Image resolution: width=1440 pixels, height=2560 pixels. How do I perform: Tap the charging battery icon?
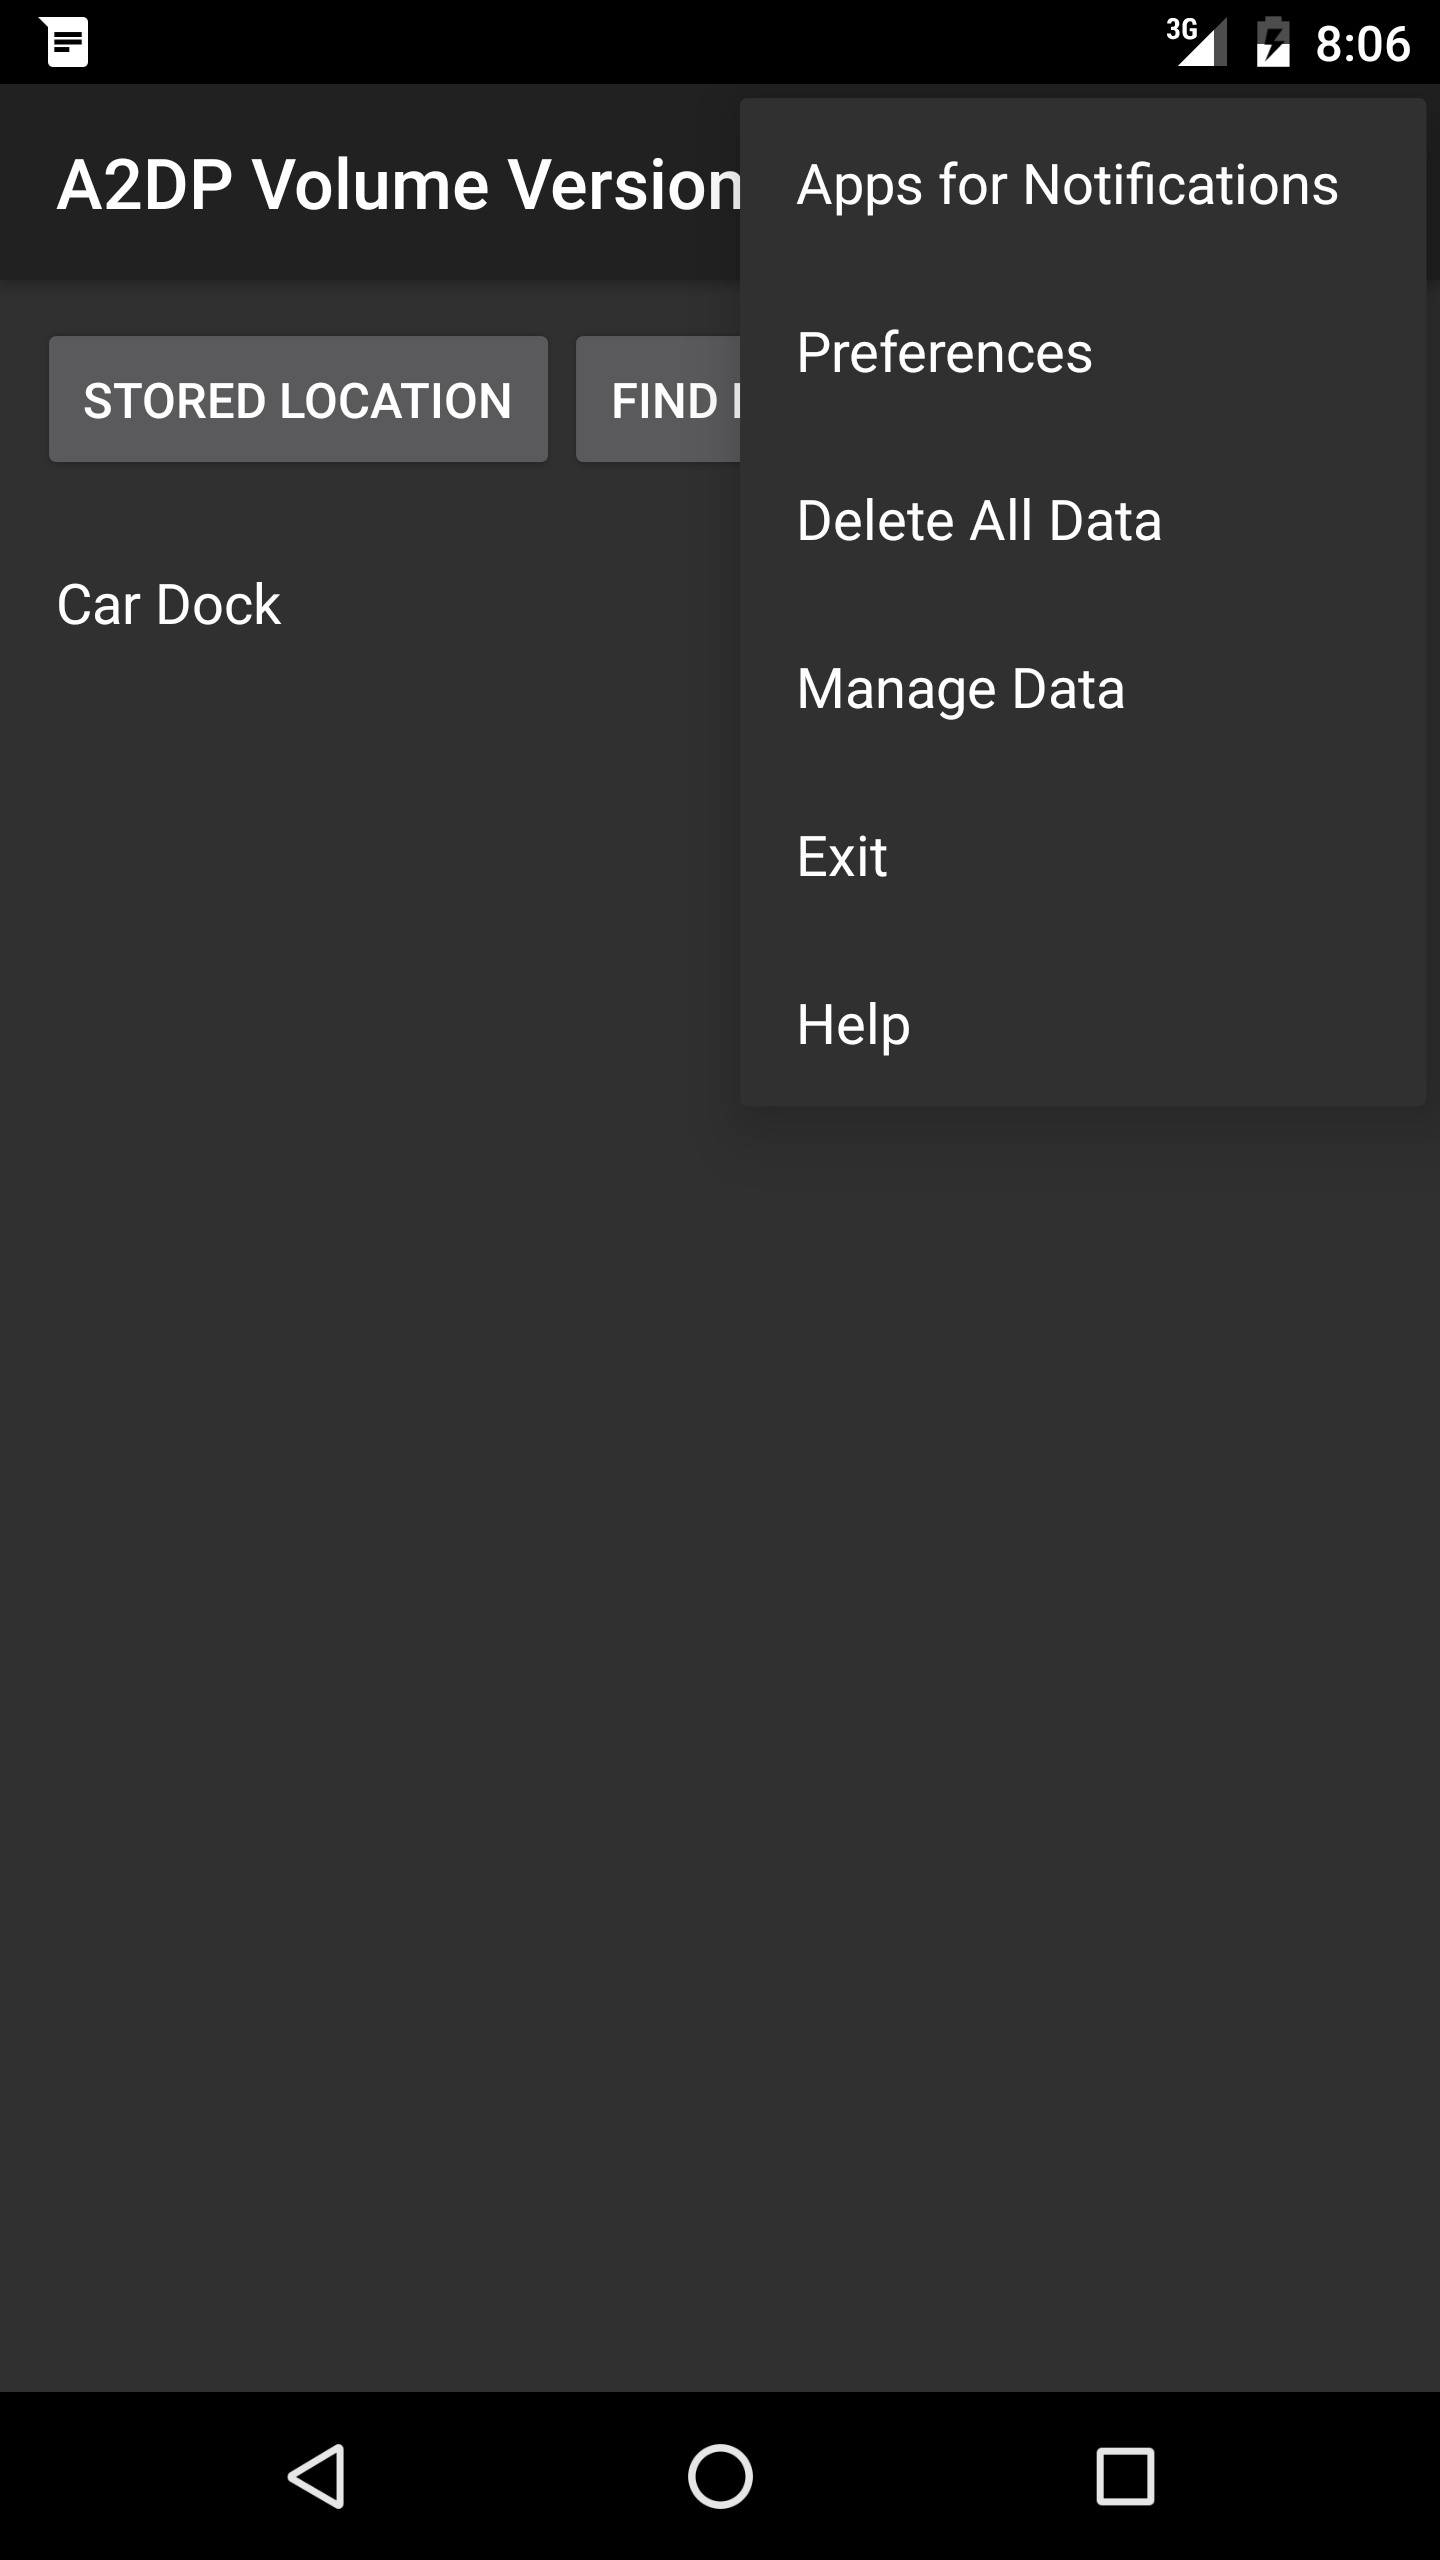1272,43
